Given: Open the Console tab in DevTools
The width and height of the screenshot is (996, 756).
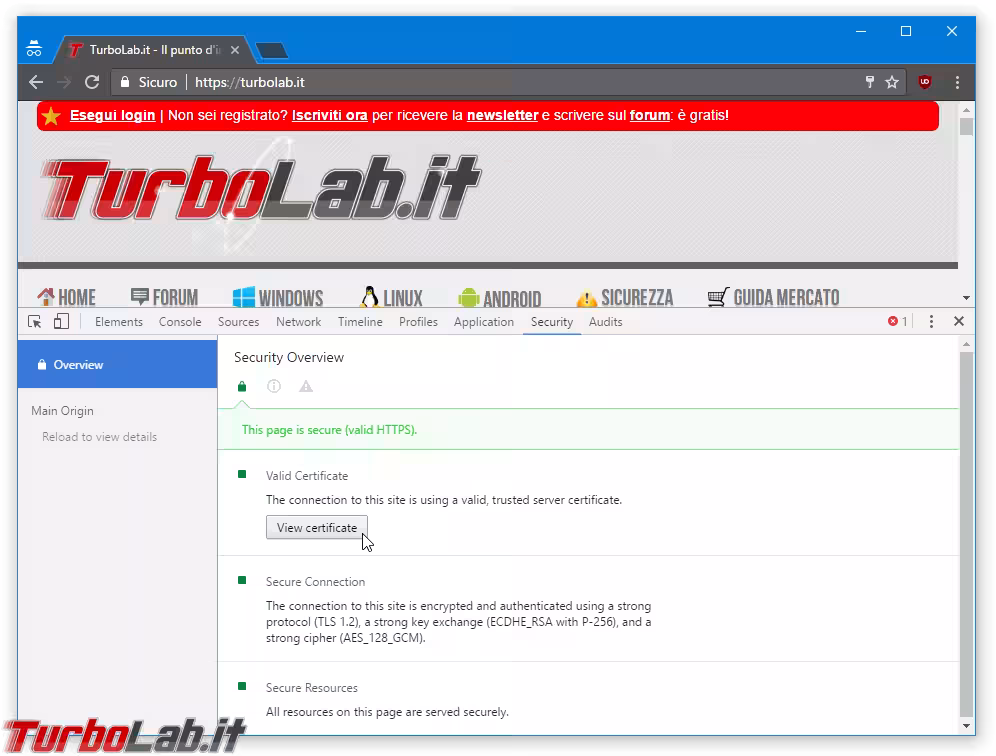Looking at the screenshot, I should [x=180, y=322].
